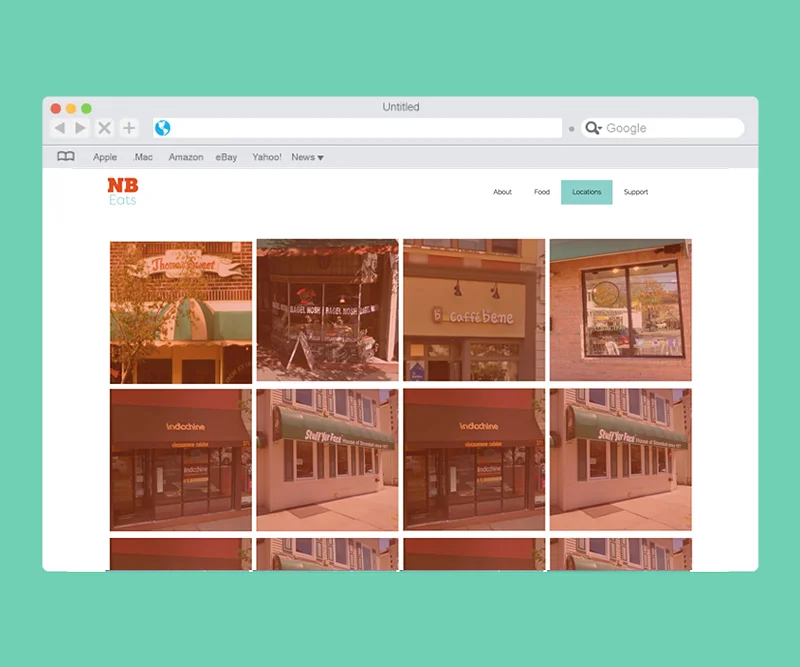The width and height of the screenshot is (800, 667).
Task: Open the Apple bookmark
Action: pos(105,157)
